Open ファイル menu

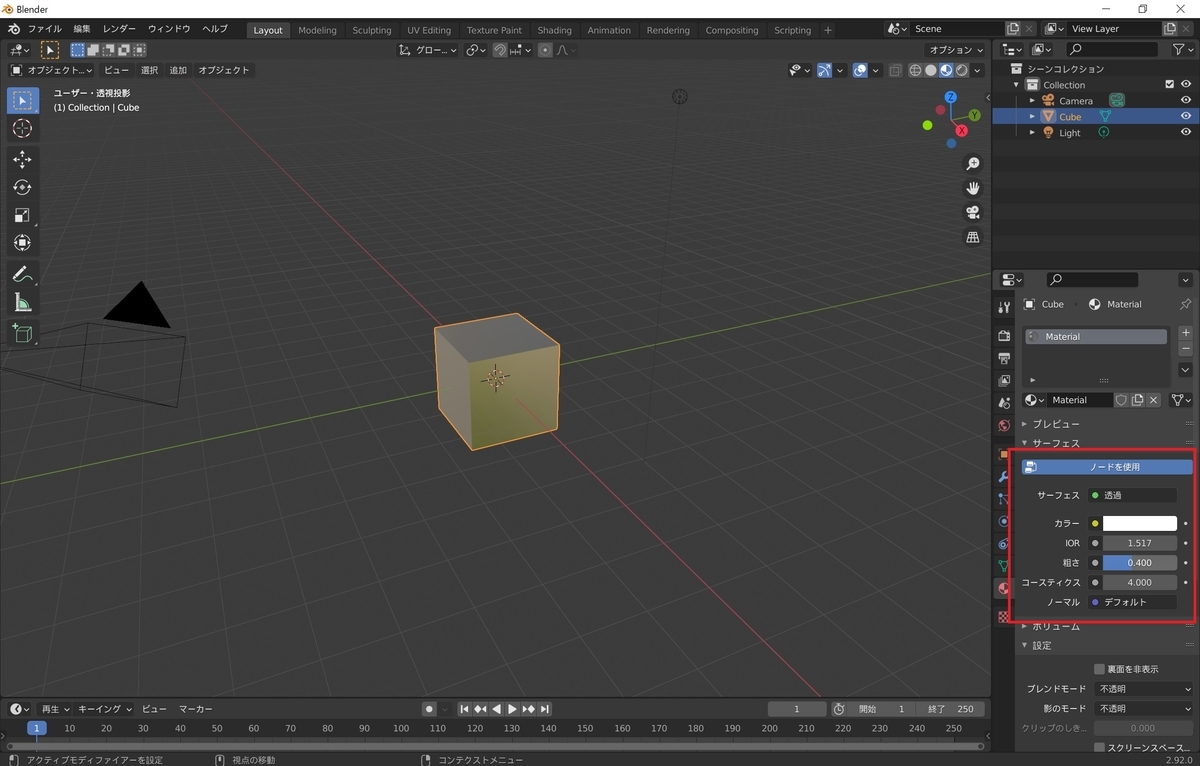(44, 29)
